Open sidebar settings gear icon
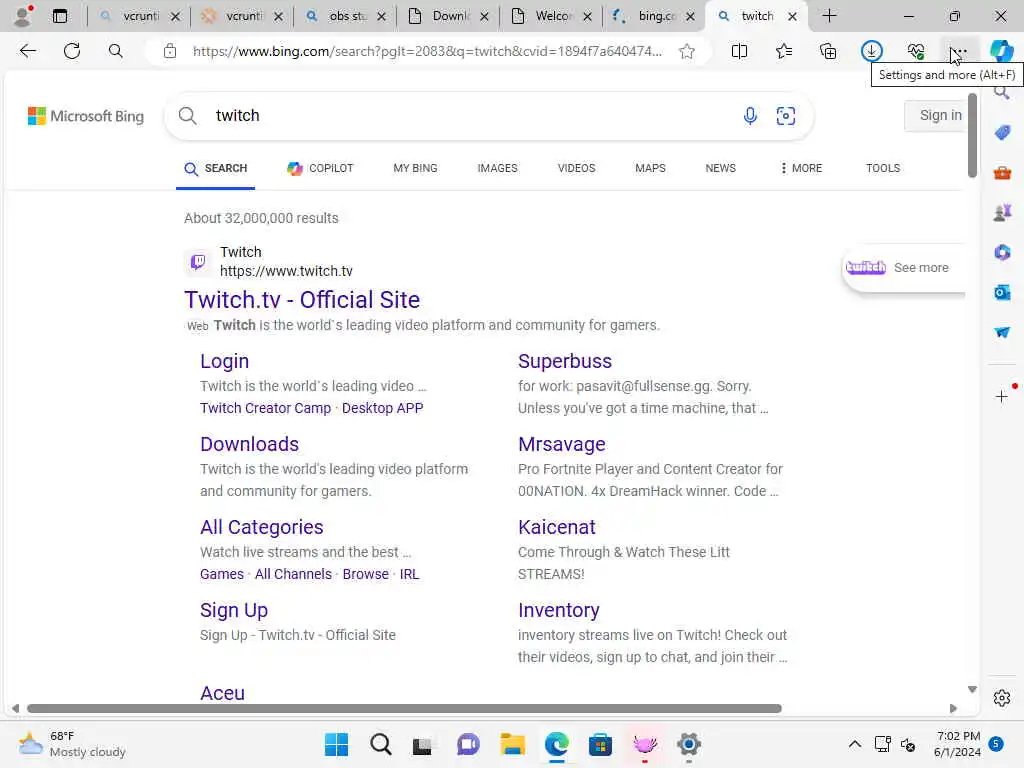1024x768 pixels. pos(1002,698)
